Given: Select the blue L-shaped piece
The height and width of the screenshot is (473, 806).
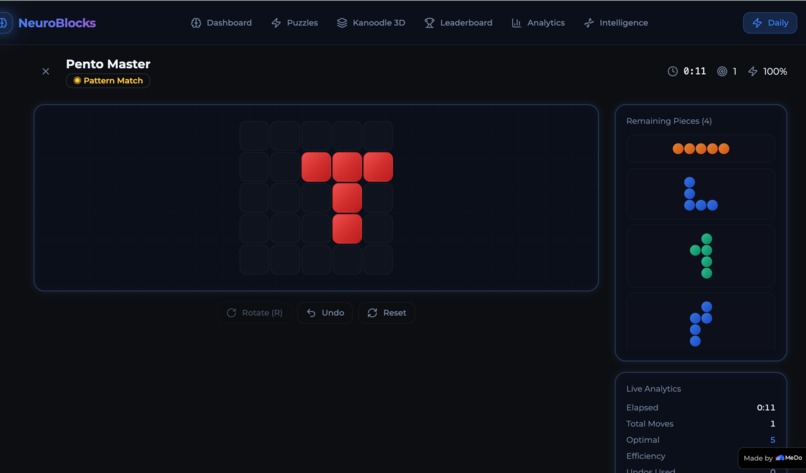Looking at the screenshot, I should pos(701,194).
